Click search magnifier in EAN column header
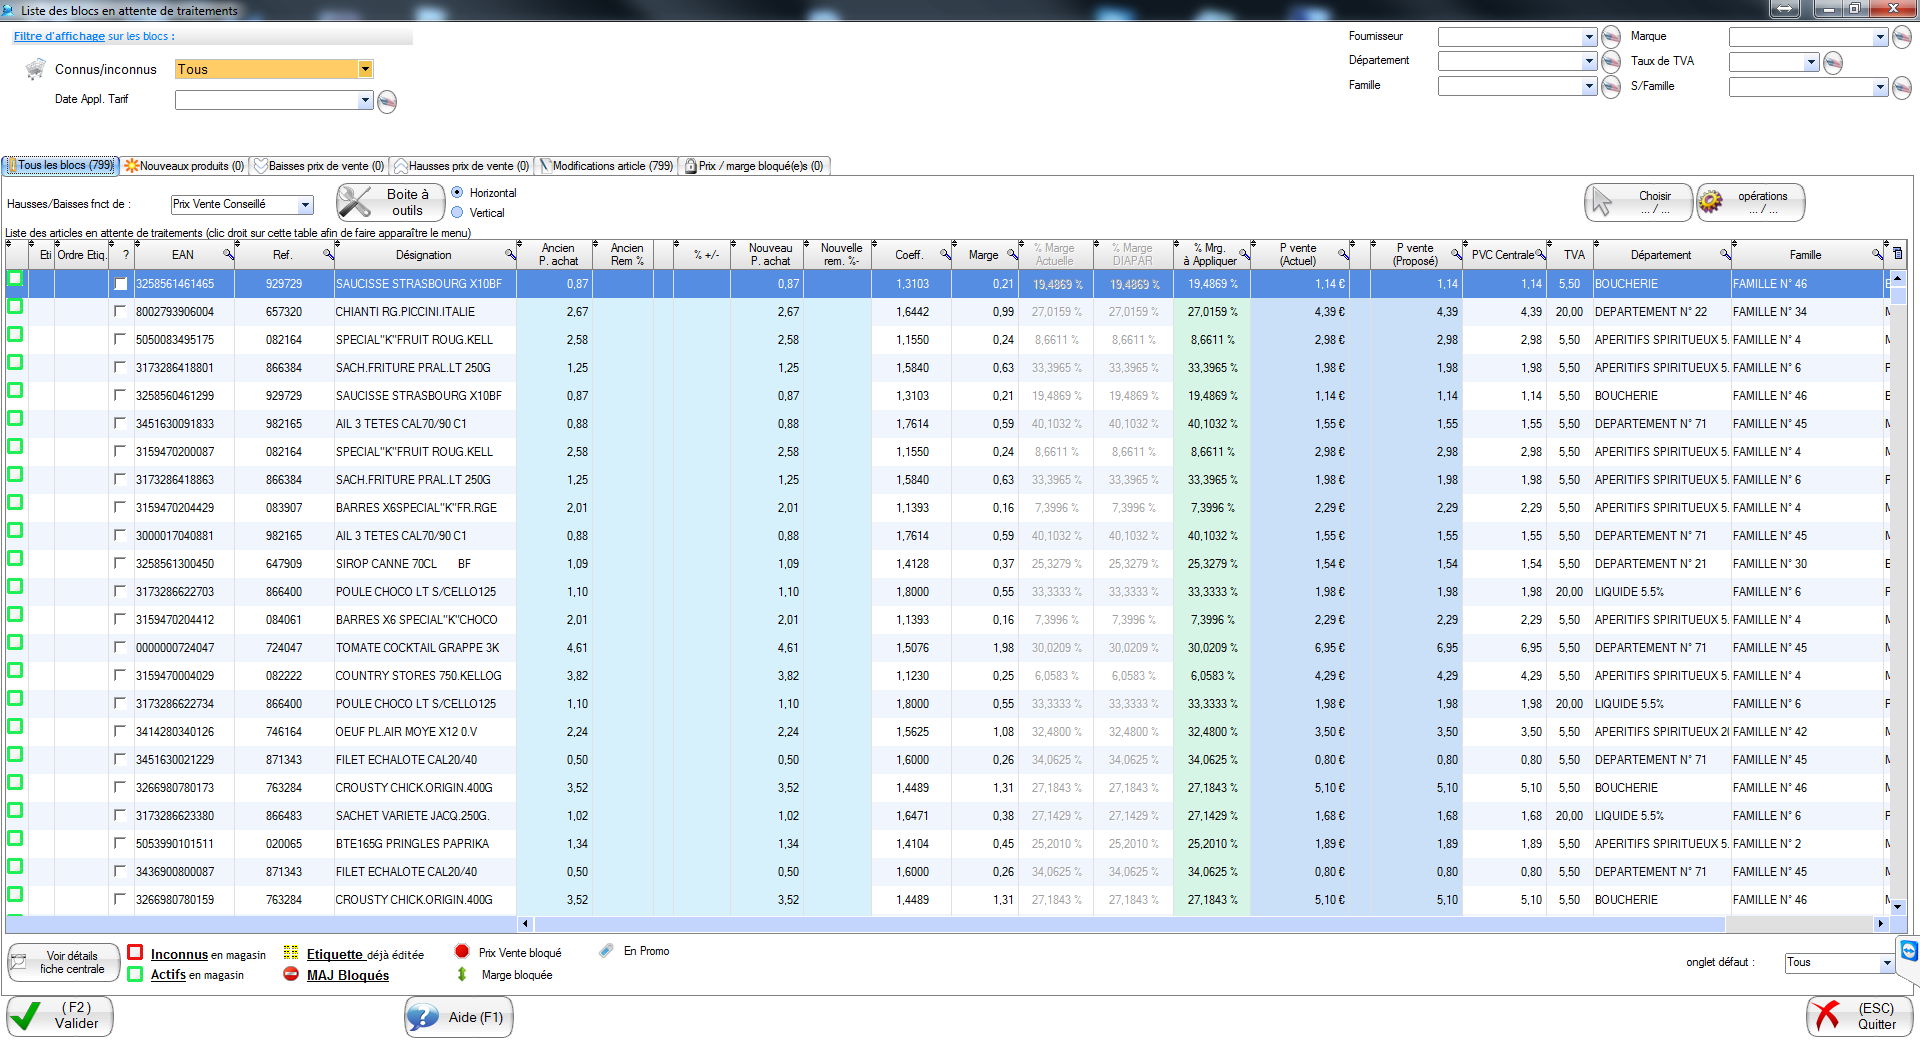Viewport: 1920px width, 1040px height. (228, 255)
